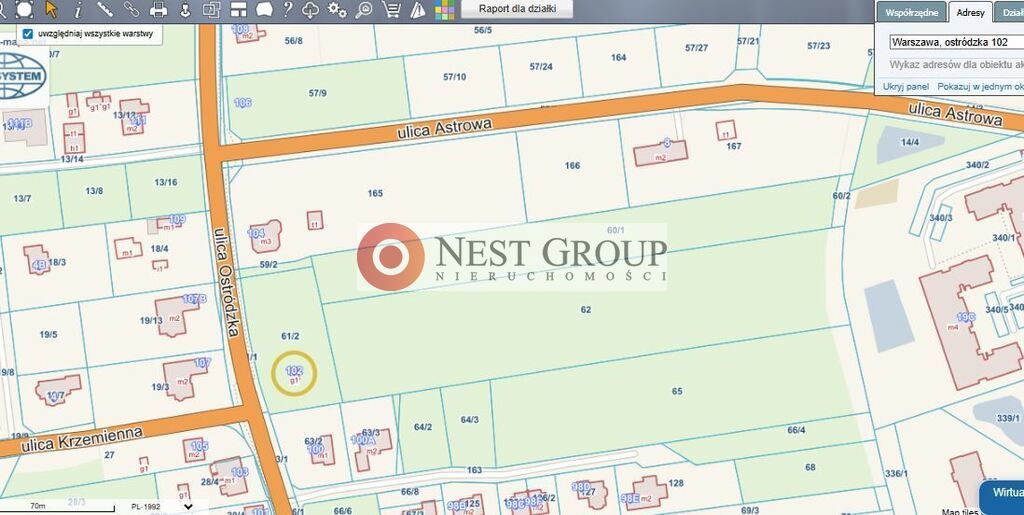
Task: Click parcel label 62 on map
Action: [585, 309]
